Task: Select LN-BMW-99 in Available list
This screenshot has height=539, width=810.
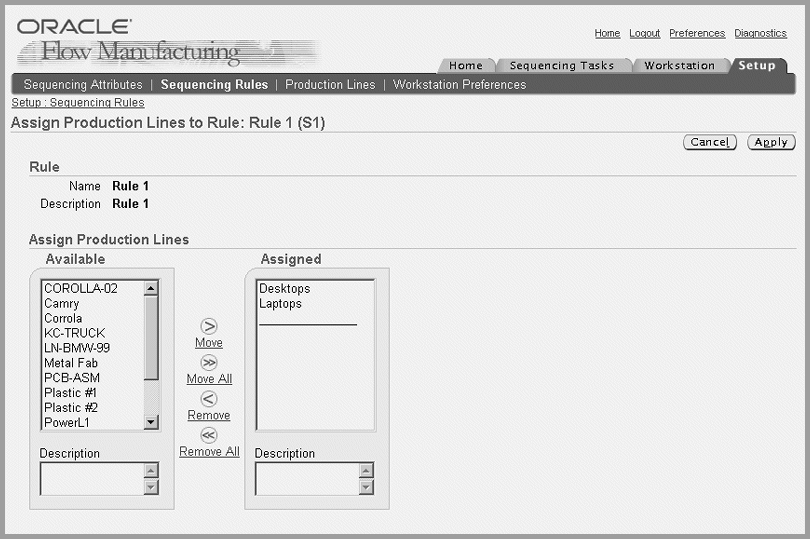Action: pyautogui.click(x=93, y=348)
